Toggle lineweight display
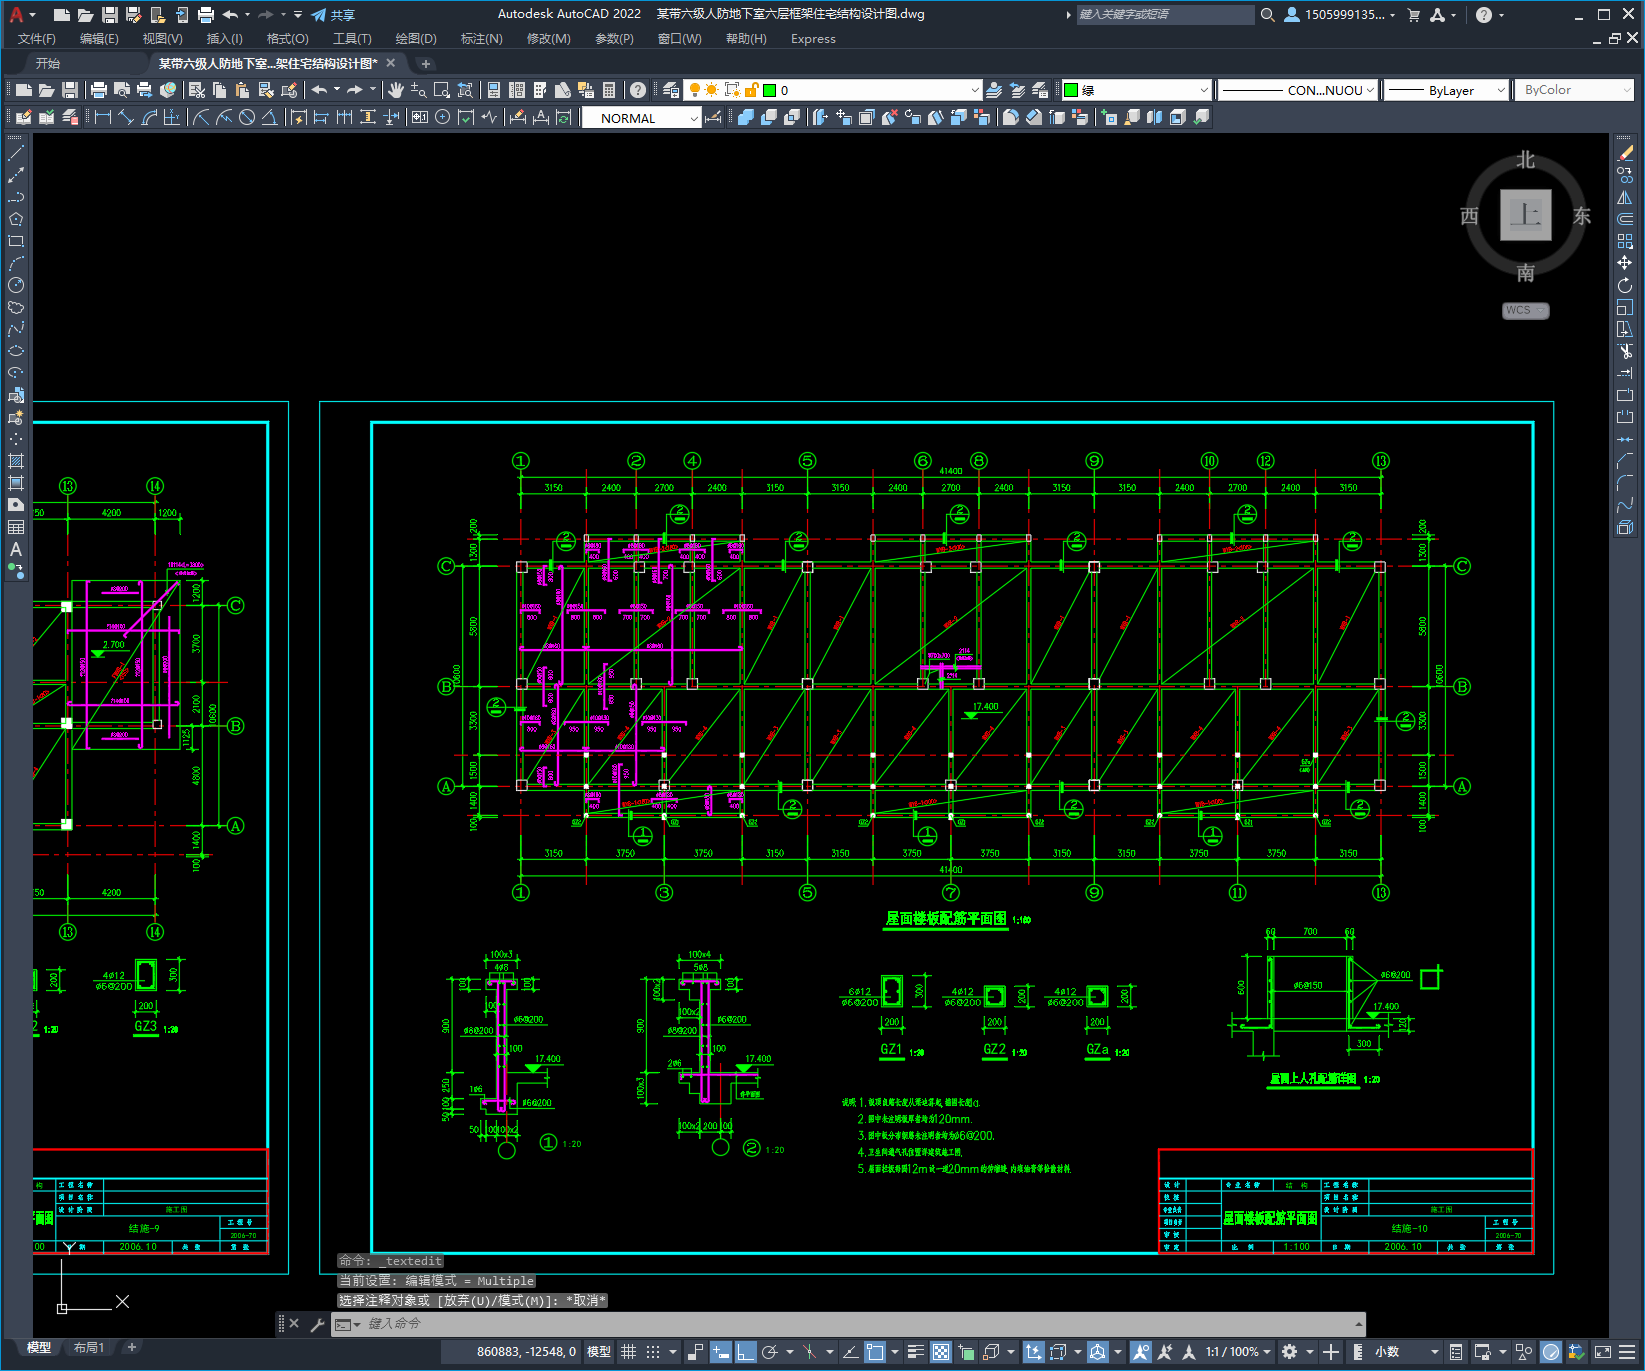The height and width of the screenshot is (1371, 1645). point(916,1352)
